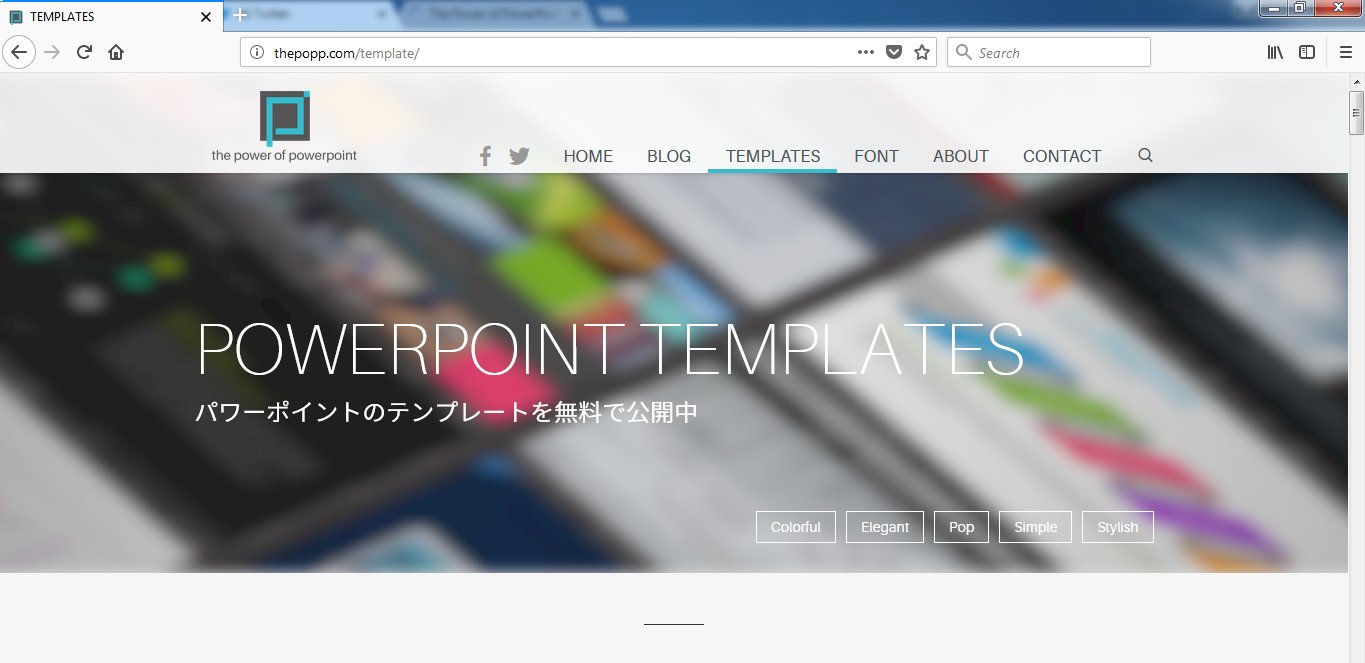The width and height of the screenshot is (1365, 663).
Task: Open ABOUT in site navigation
Action: 961,156
